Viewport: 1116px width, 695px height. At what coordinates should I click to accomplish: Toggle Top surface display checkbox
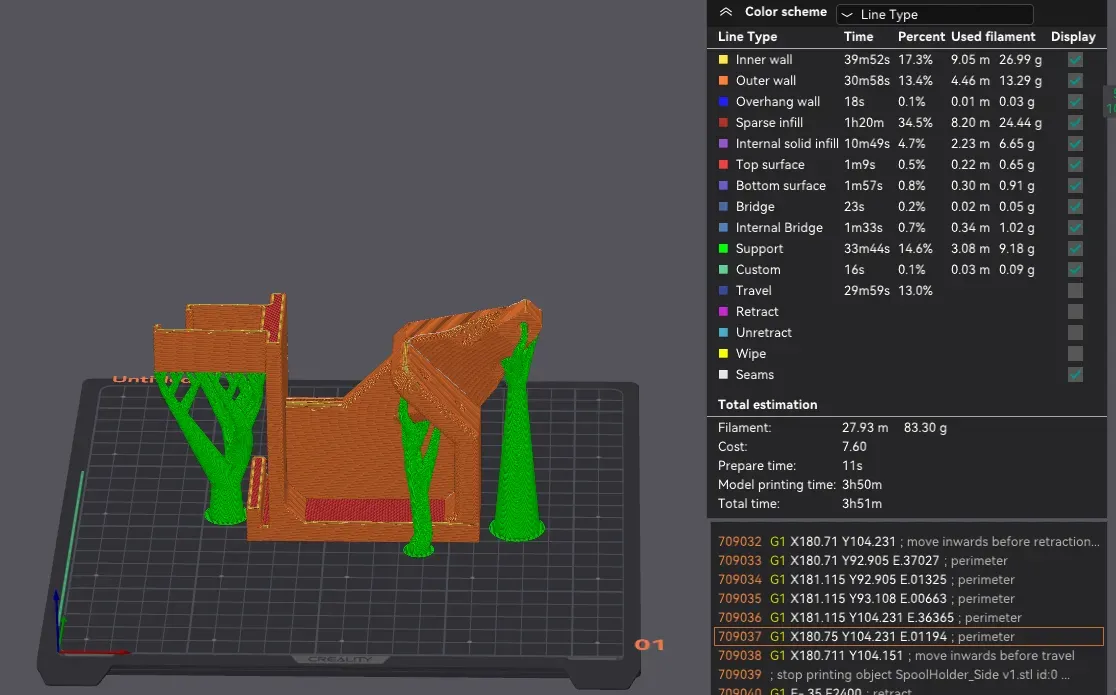point(1075,164)
